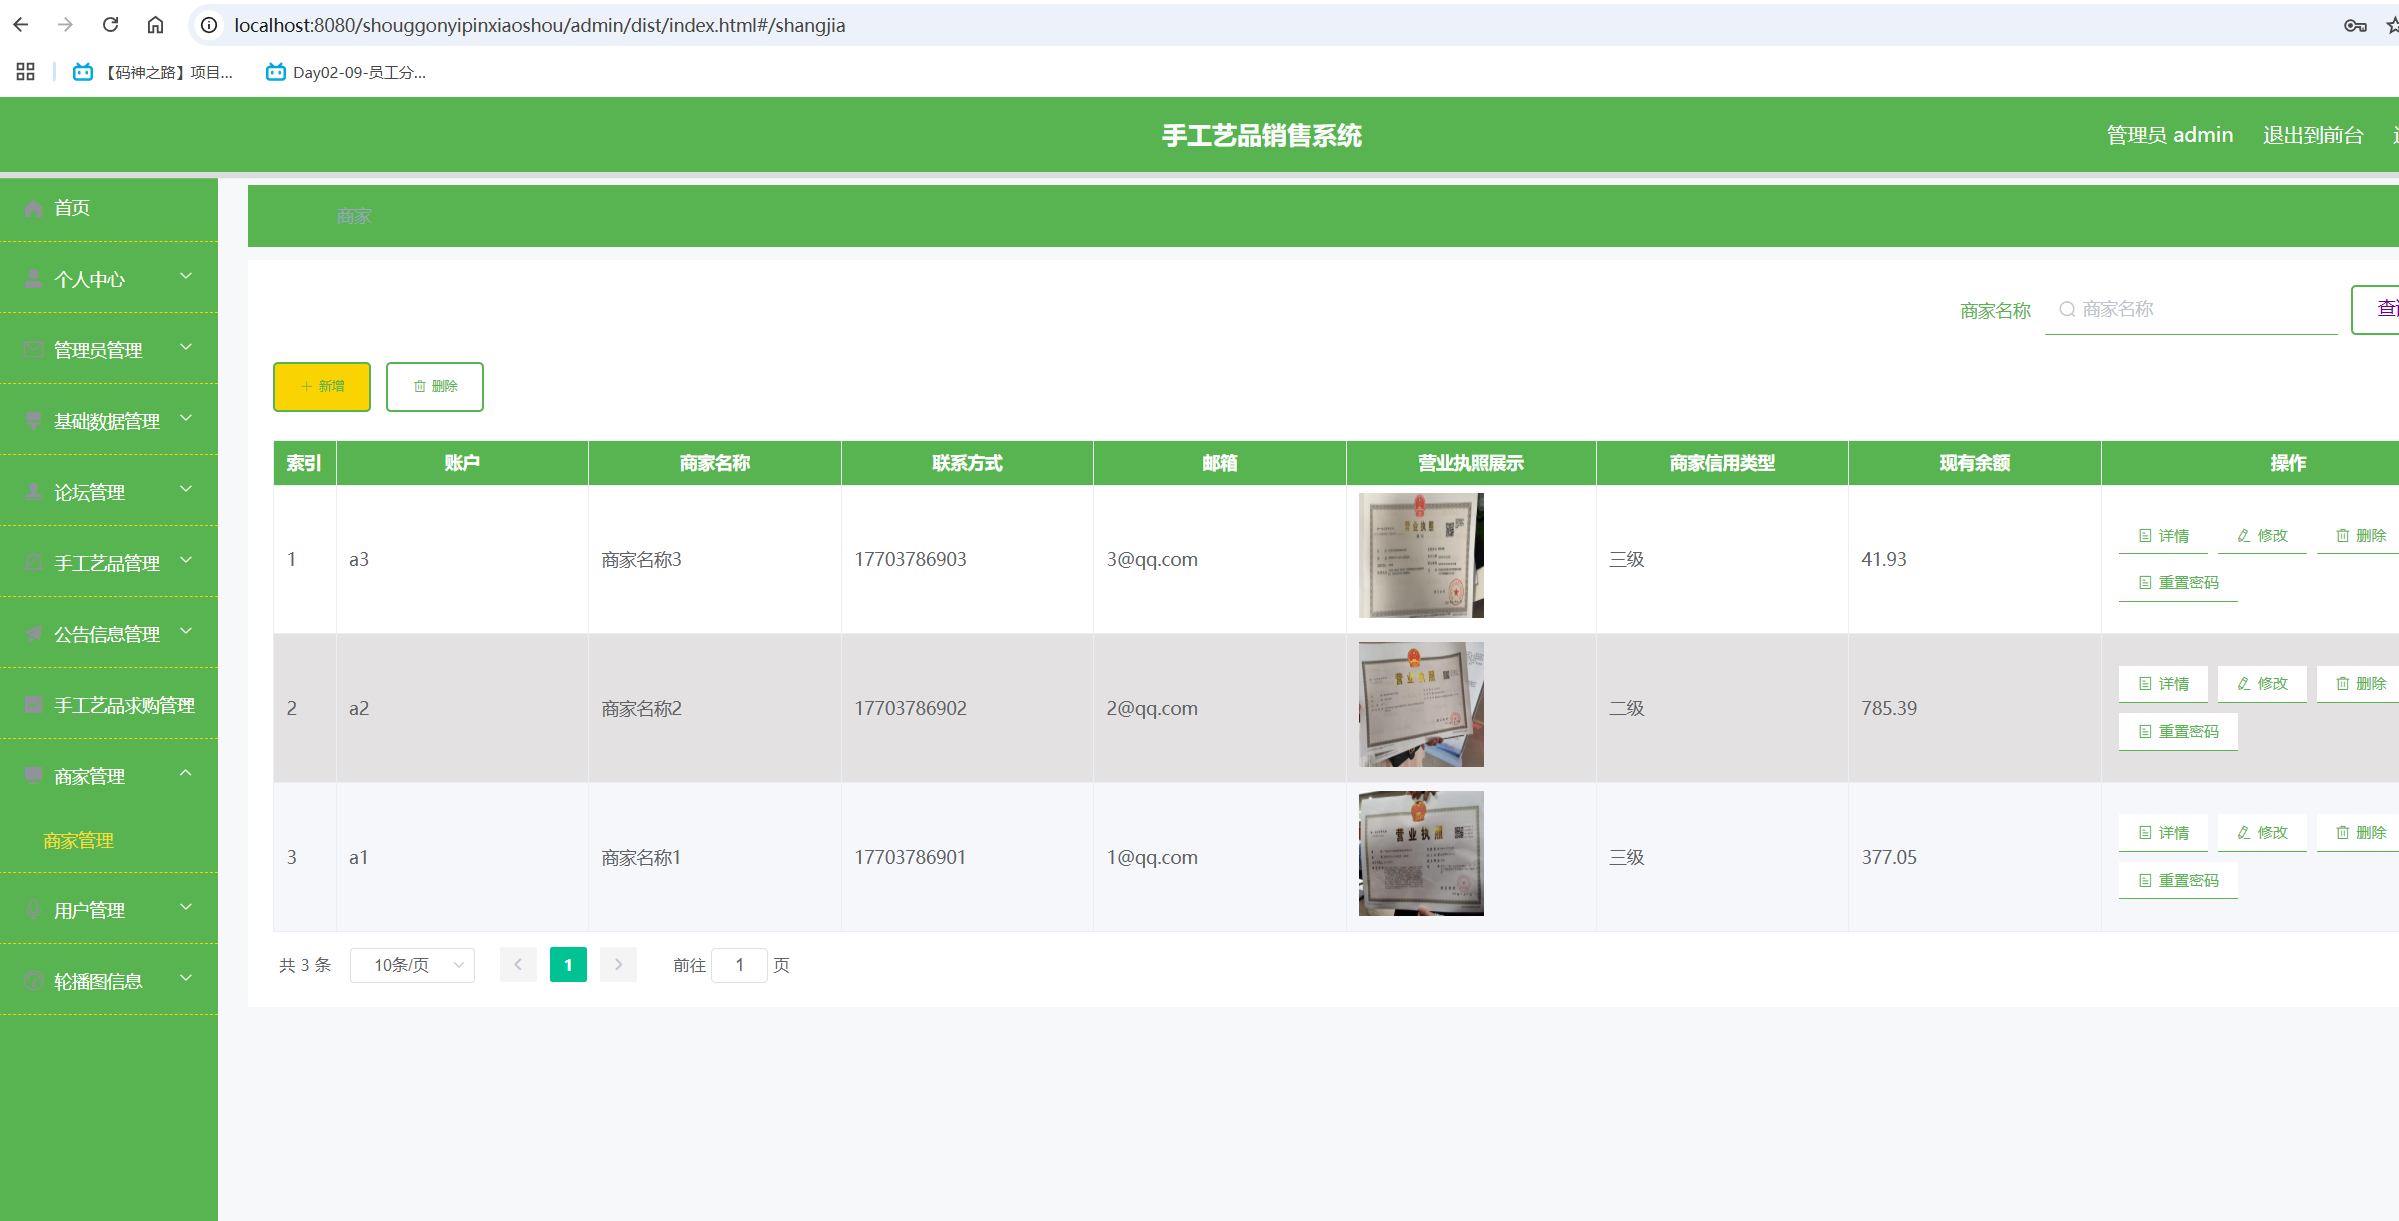
Task: Click the site info icon in address bar
Action: coord(209,25)
